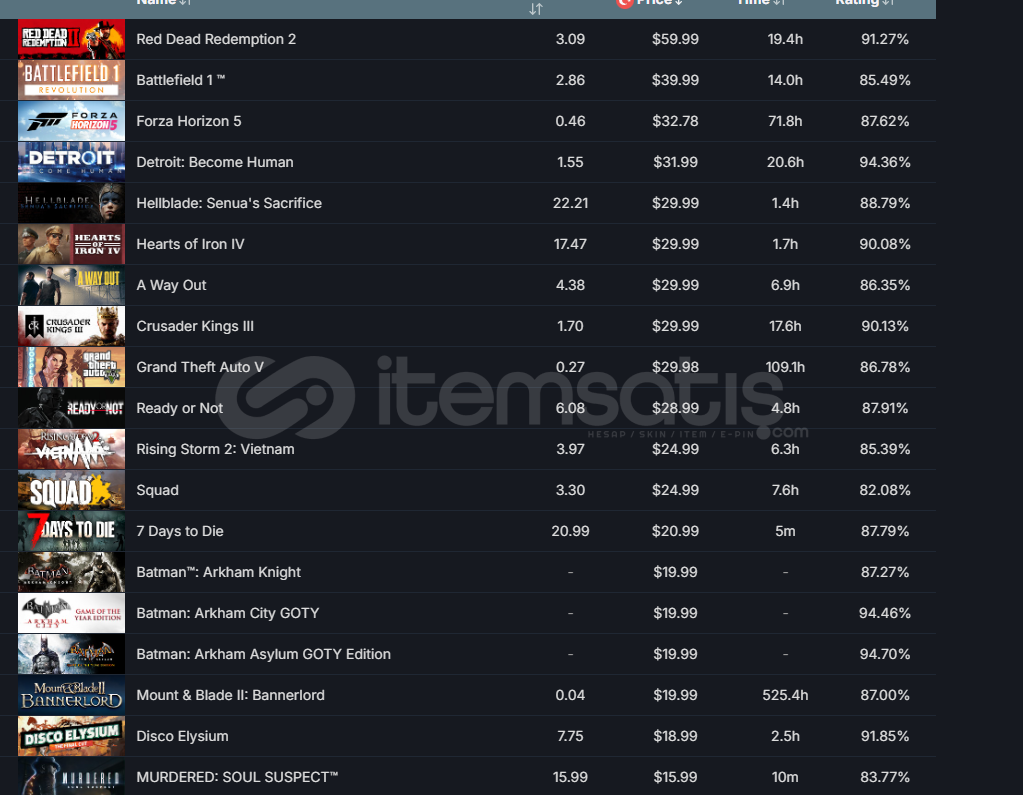
Task: Select "Hellblade: Senua's Sacrifice" title
Action: click(229, 203)
